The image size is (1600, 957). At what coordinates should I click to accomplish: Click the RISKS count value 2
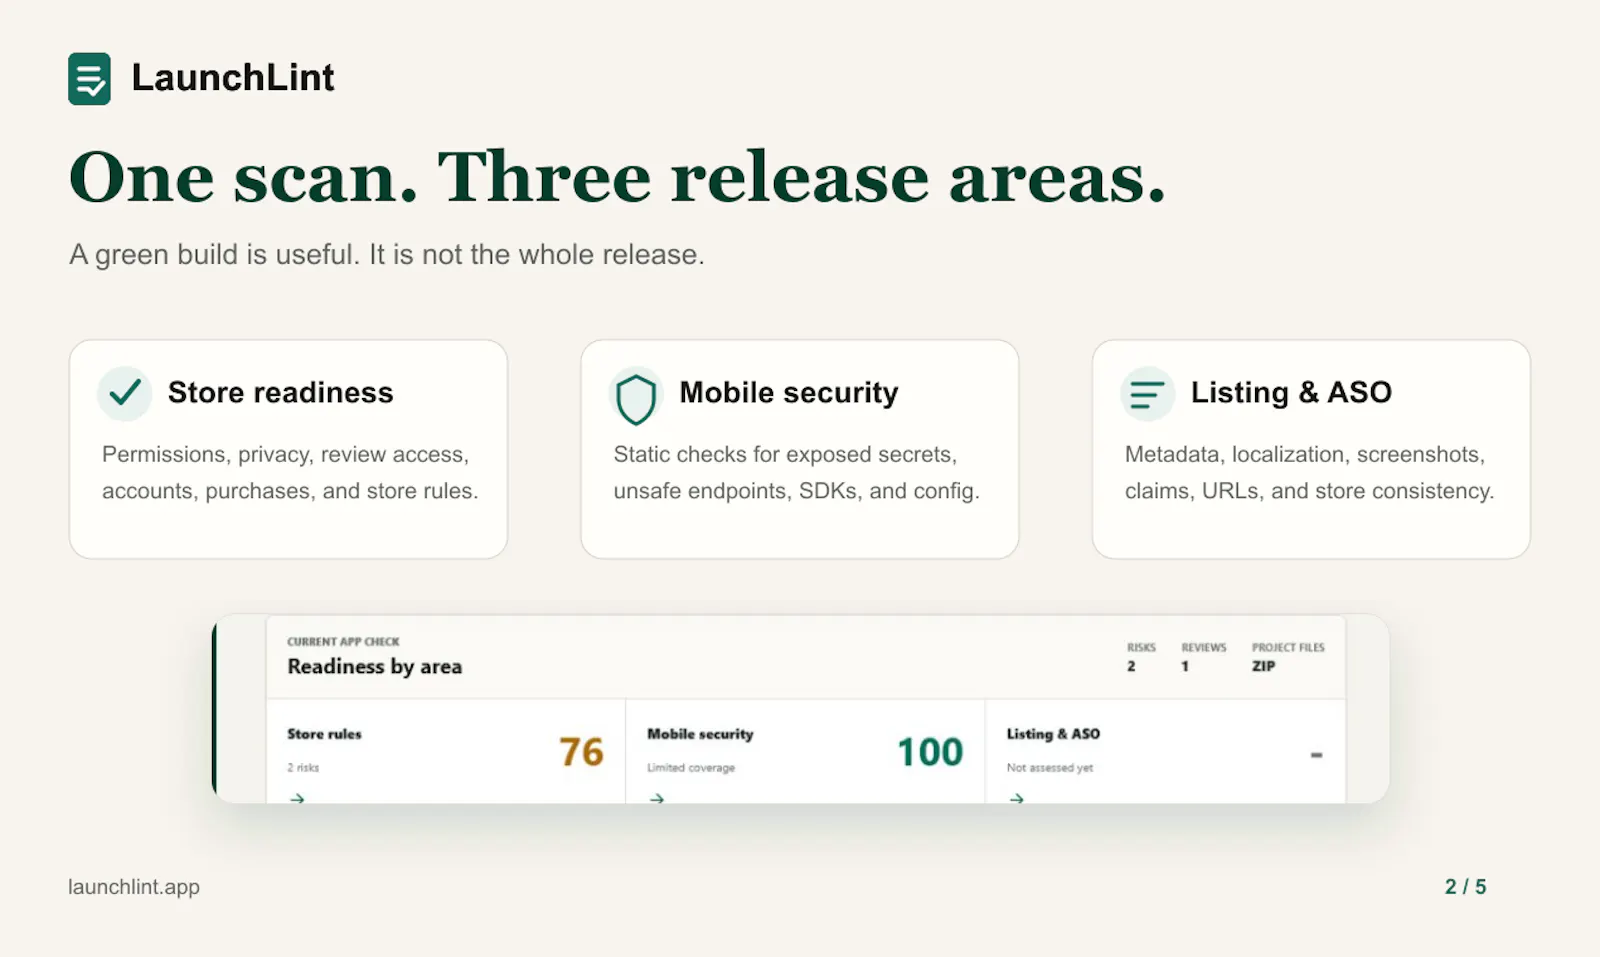1131,666
